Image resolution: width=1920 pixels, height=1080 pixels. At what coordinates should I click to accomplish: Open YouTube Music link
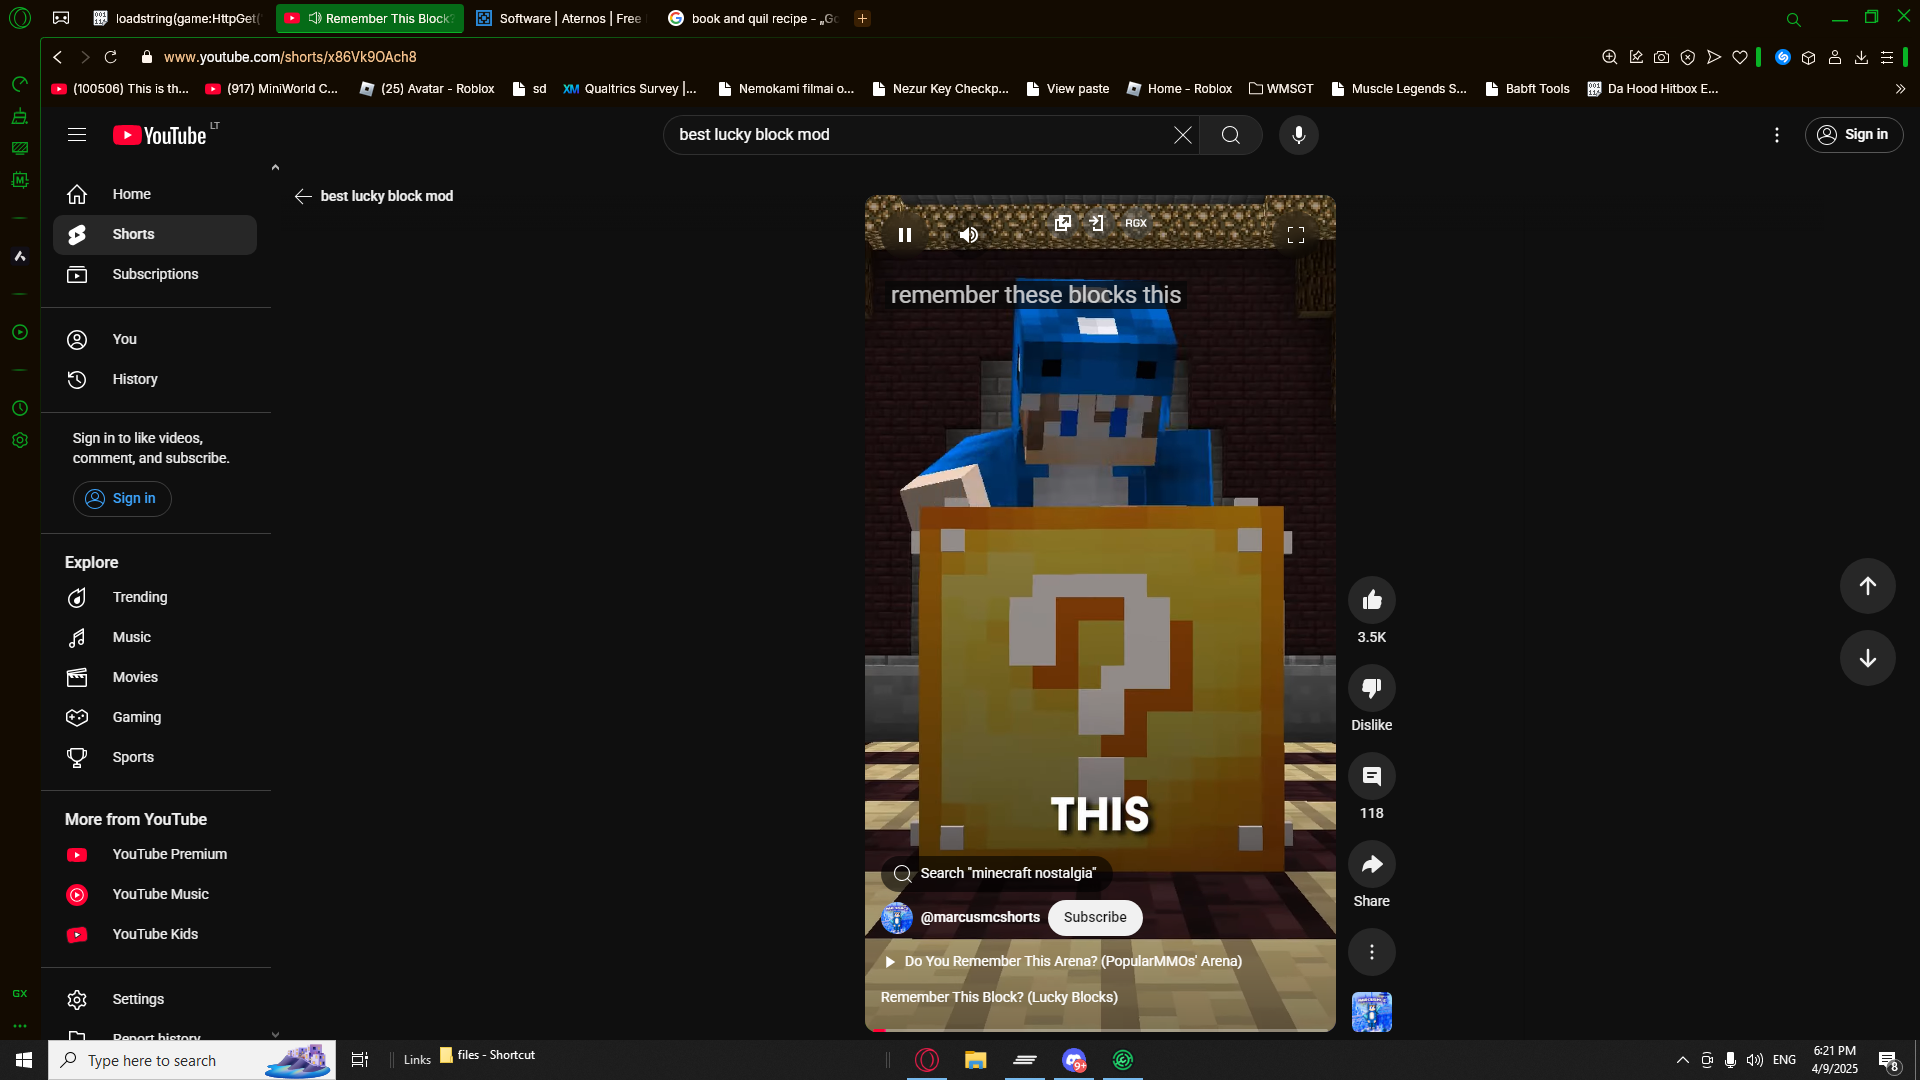tap(155, 894)
